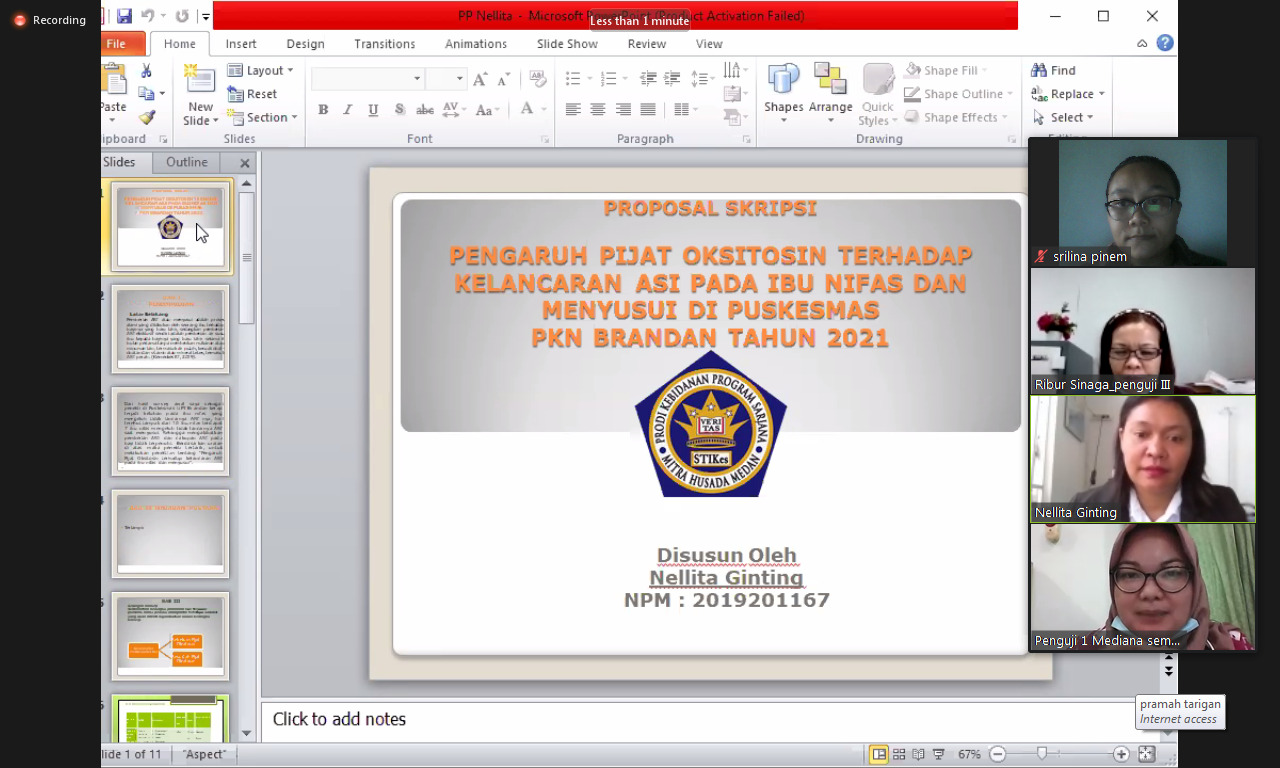Open the Arrange menu
Viewport: 1280px width, 768px height.
830,94
